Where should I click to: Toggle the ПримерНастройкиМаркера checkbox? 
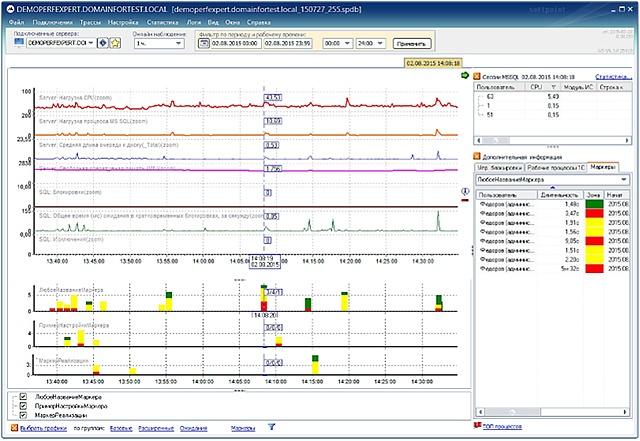click(24, 406)
